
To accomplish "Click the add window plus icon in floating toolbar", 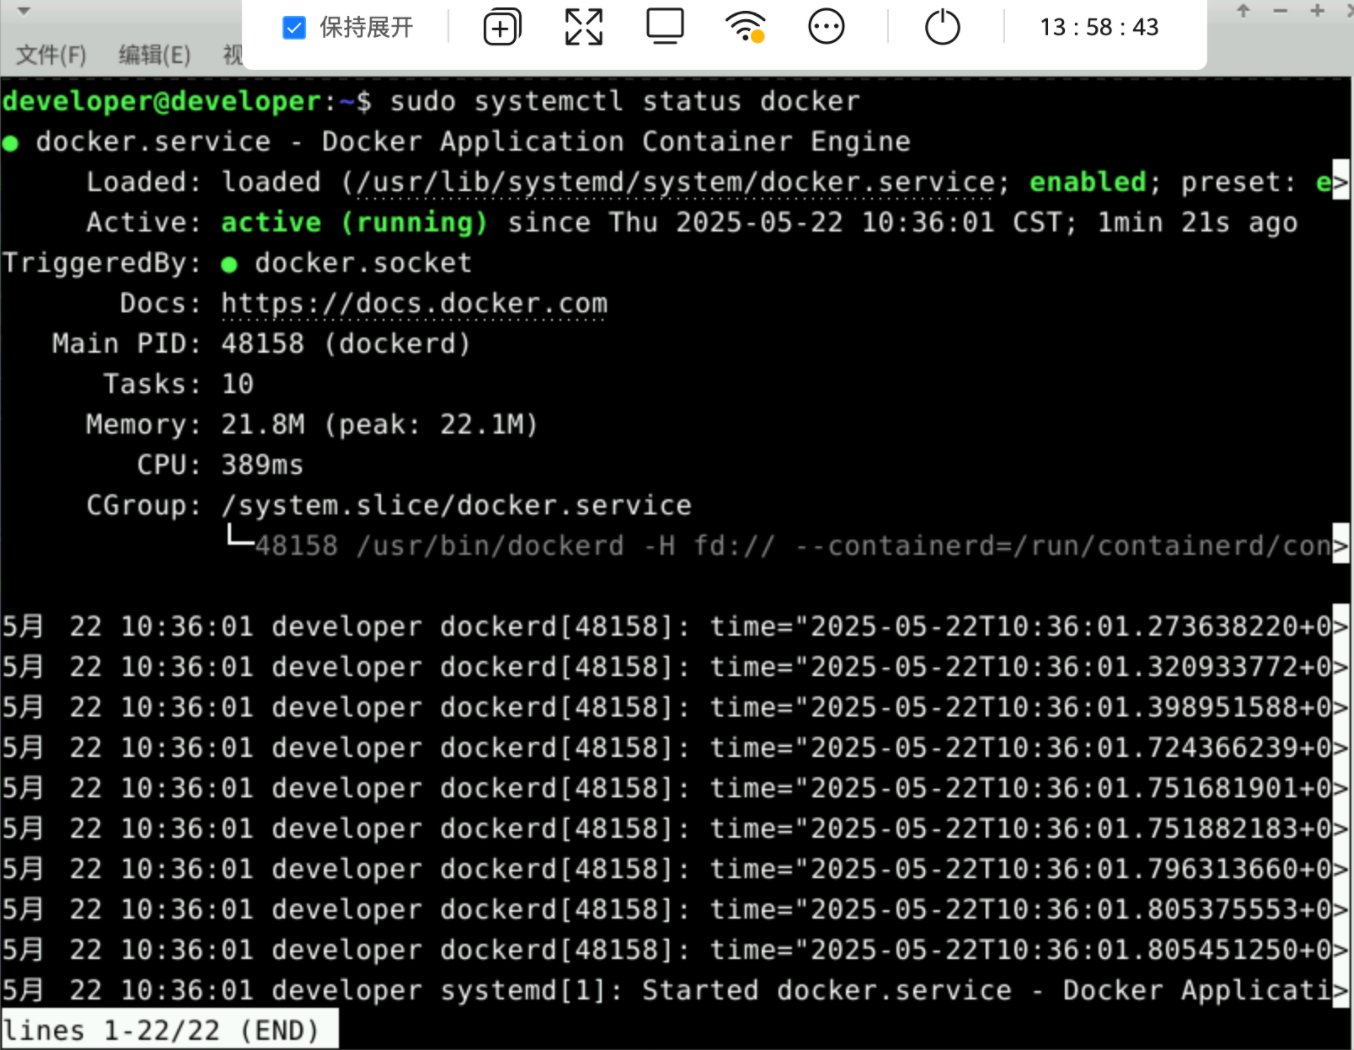I will 502,27.
